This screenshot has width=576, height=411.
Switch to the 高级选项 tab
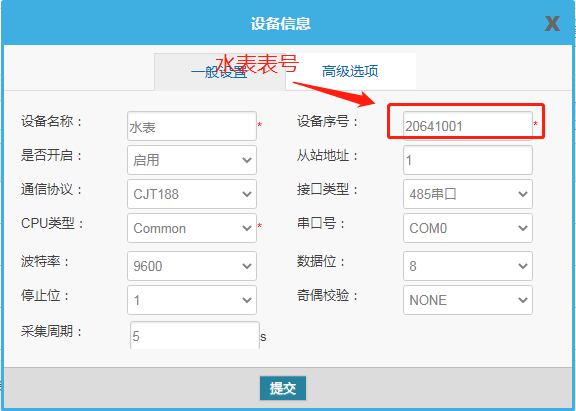[x=350, y=71]
